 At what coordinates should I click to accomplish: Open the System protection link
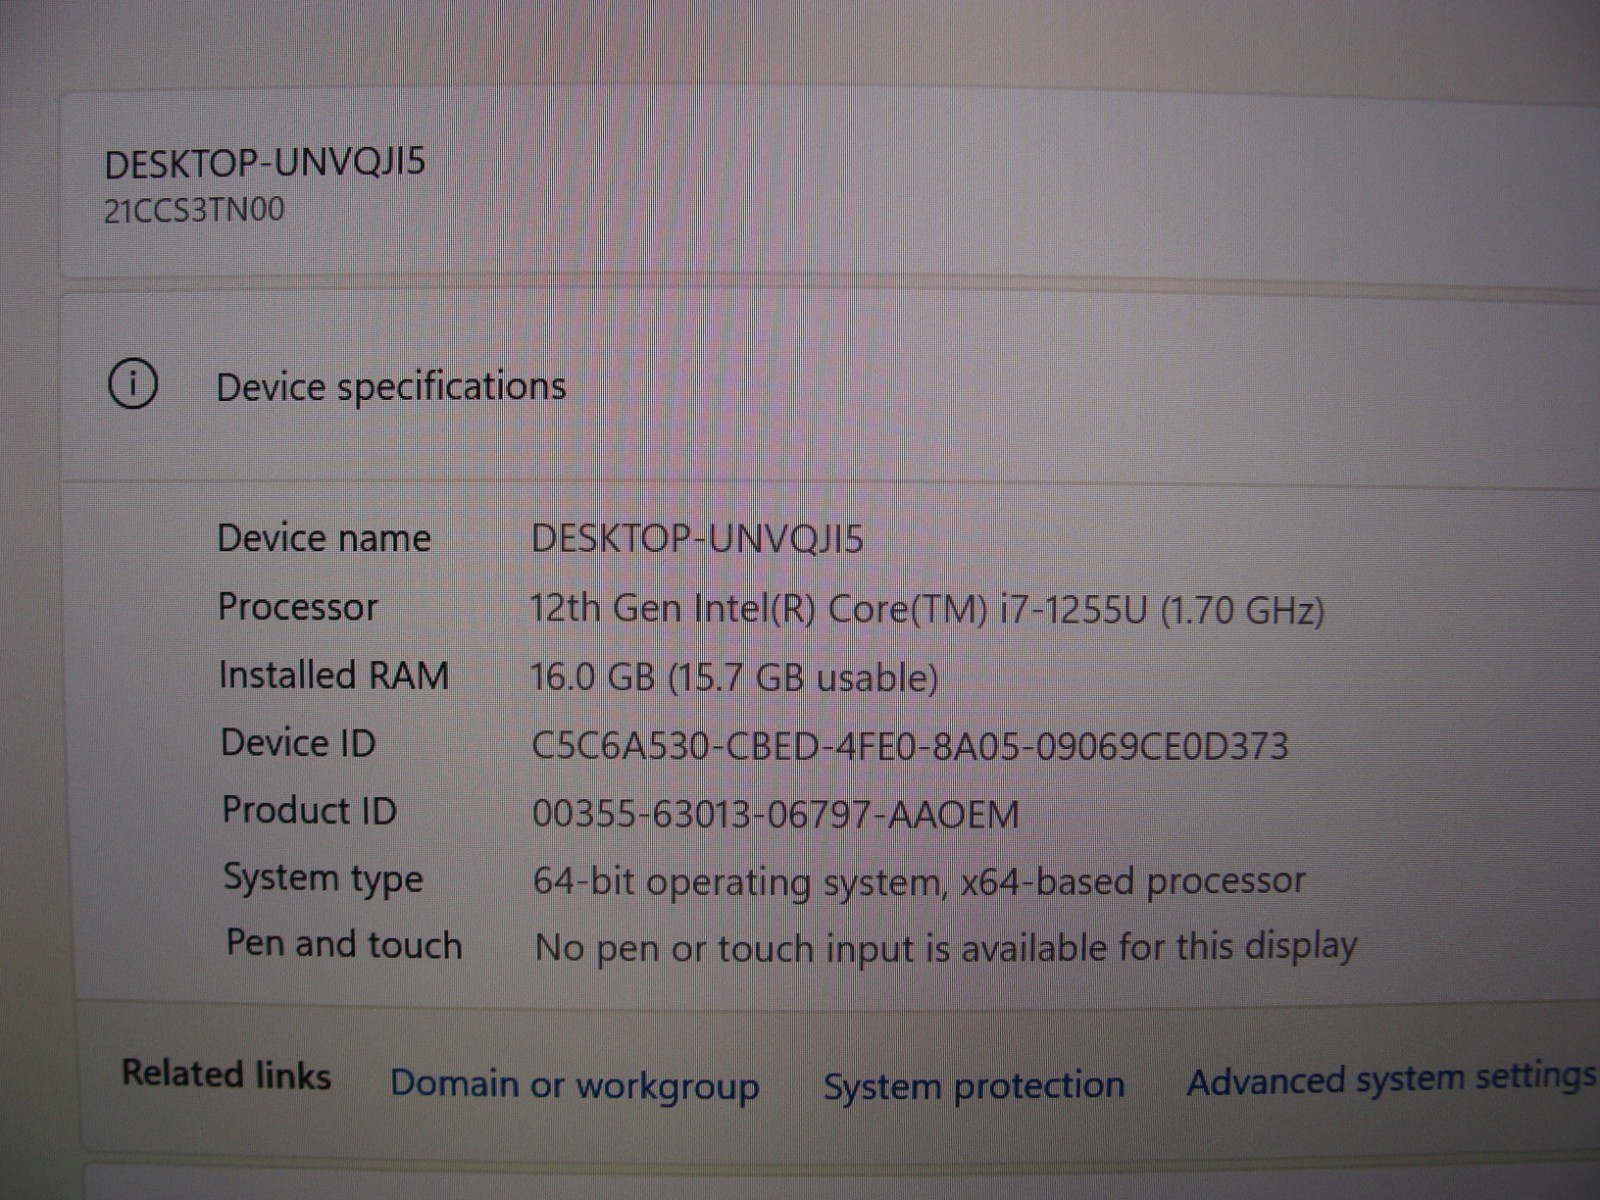coord(973,1086)
